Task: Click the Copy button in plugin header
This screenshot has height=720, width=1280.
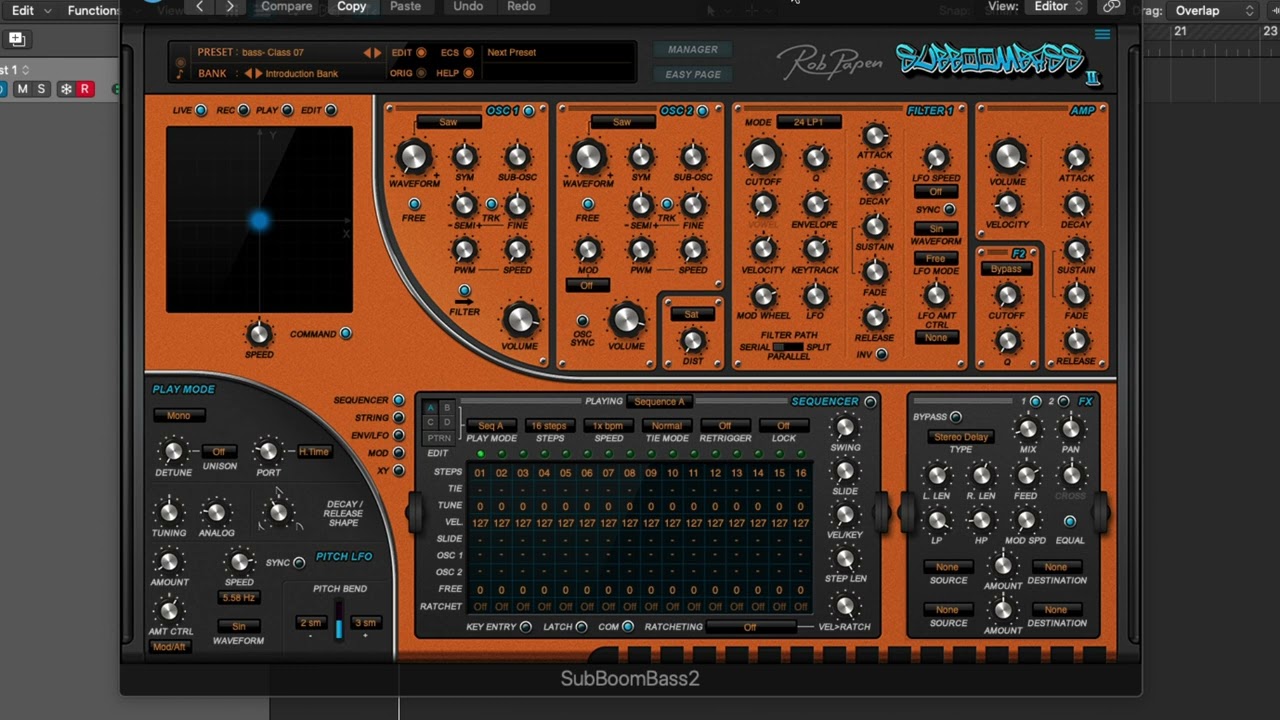Action: [x=351, y=7]
